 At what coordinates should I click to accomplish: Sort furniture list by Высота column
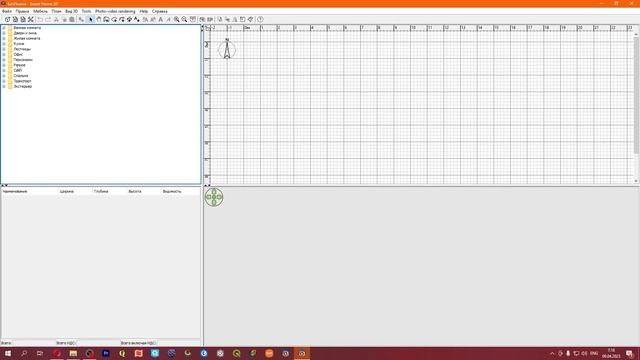[x=135, y=191]
